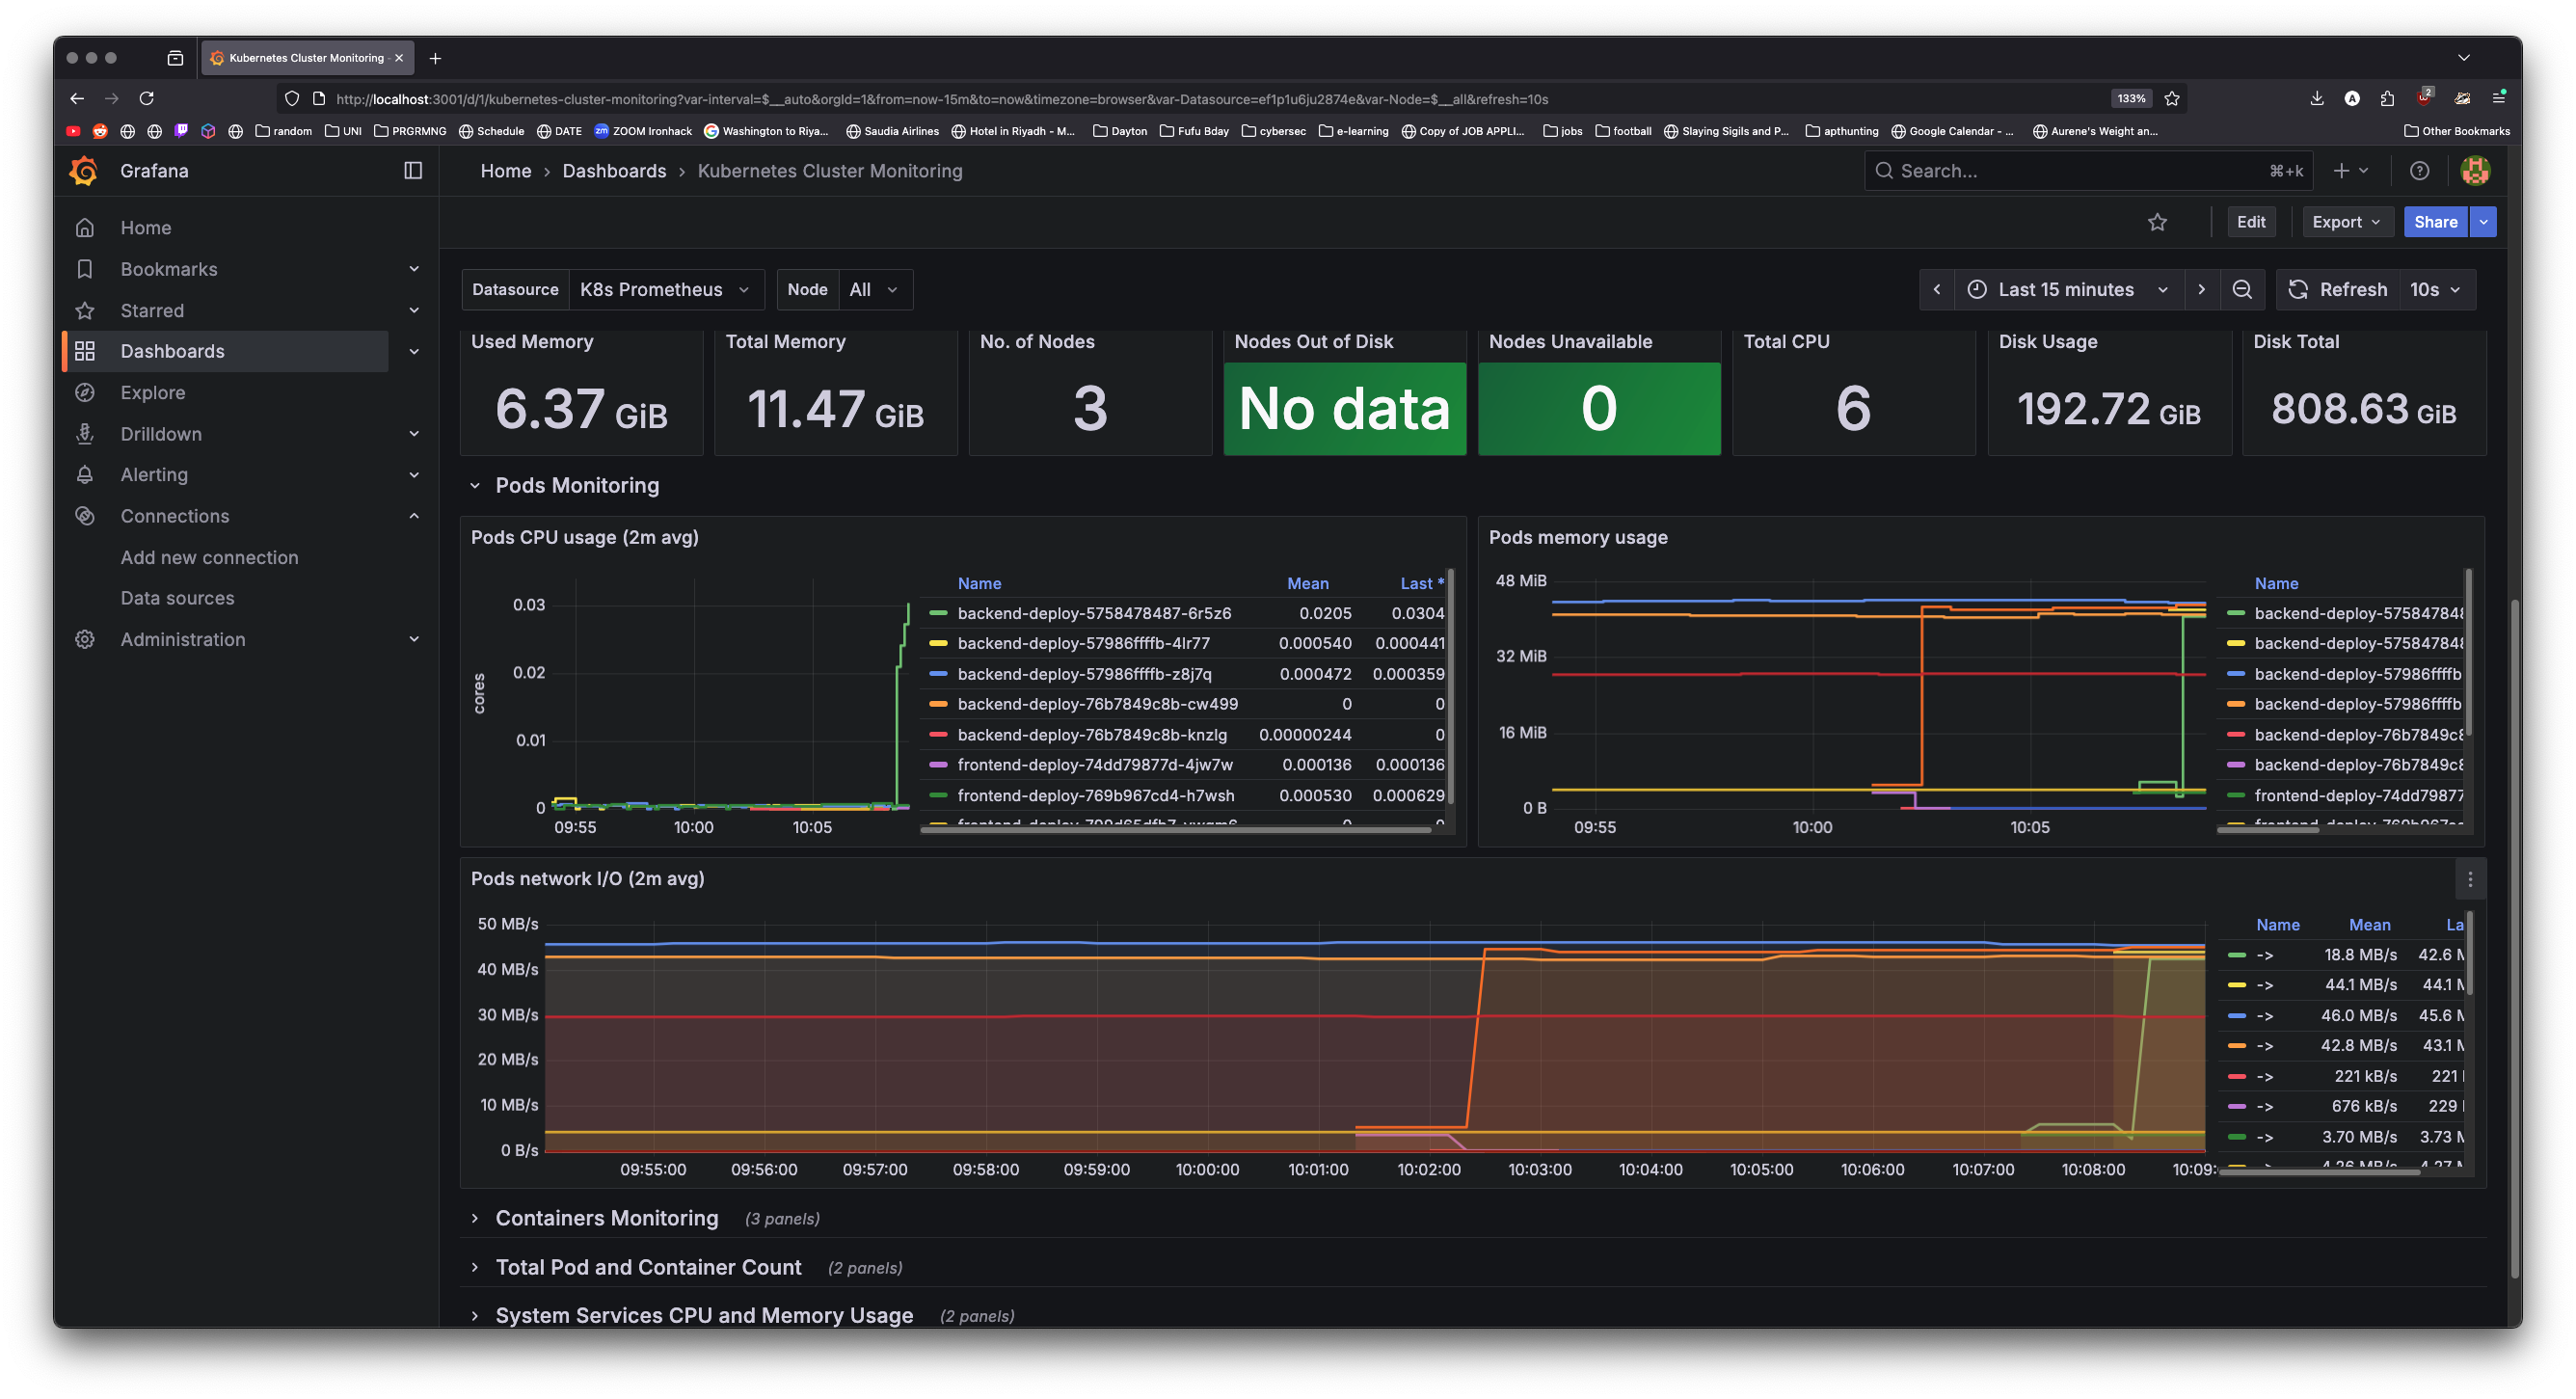Expand the Containers Monitoring row
The height and width of the screenshot is (1399, 2576).
point(606,1218)
